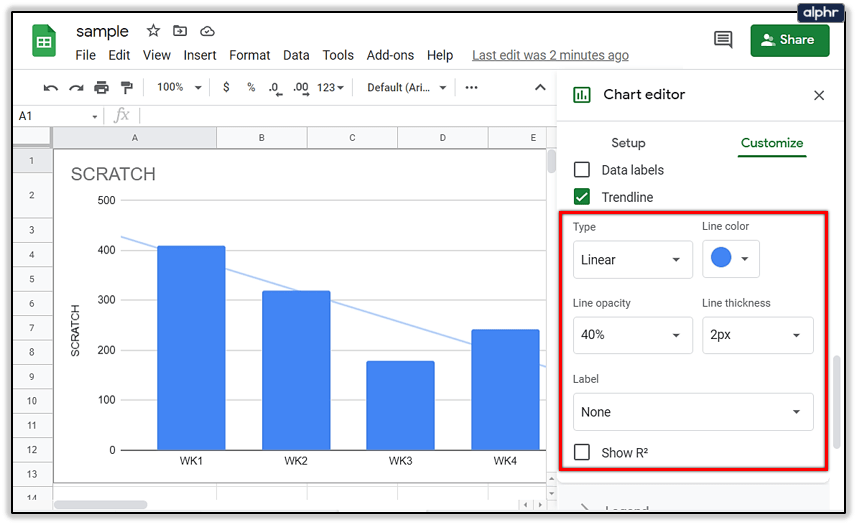This screenshot has width=857, height=525.
Task: Format as percent
Action: (x=251, y=87)
